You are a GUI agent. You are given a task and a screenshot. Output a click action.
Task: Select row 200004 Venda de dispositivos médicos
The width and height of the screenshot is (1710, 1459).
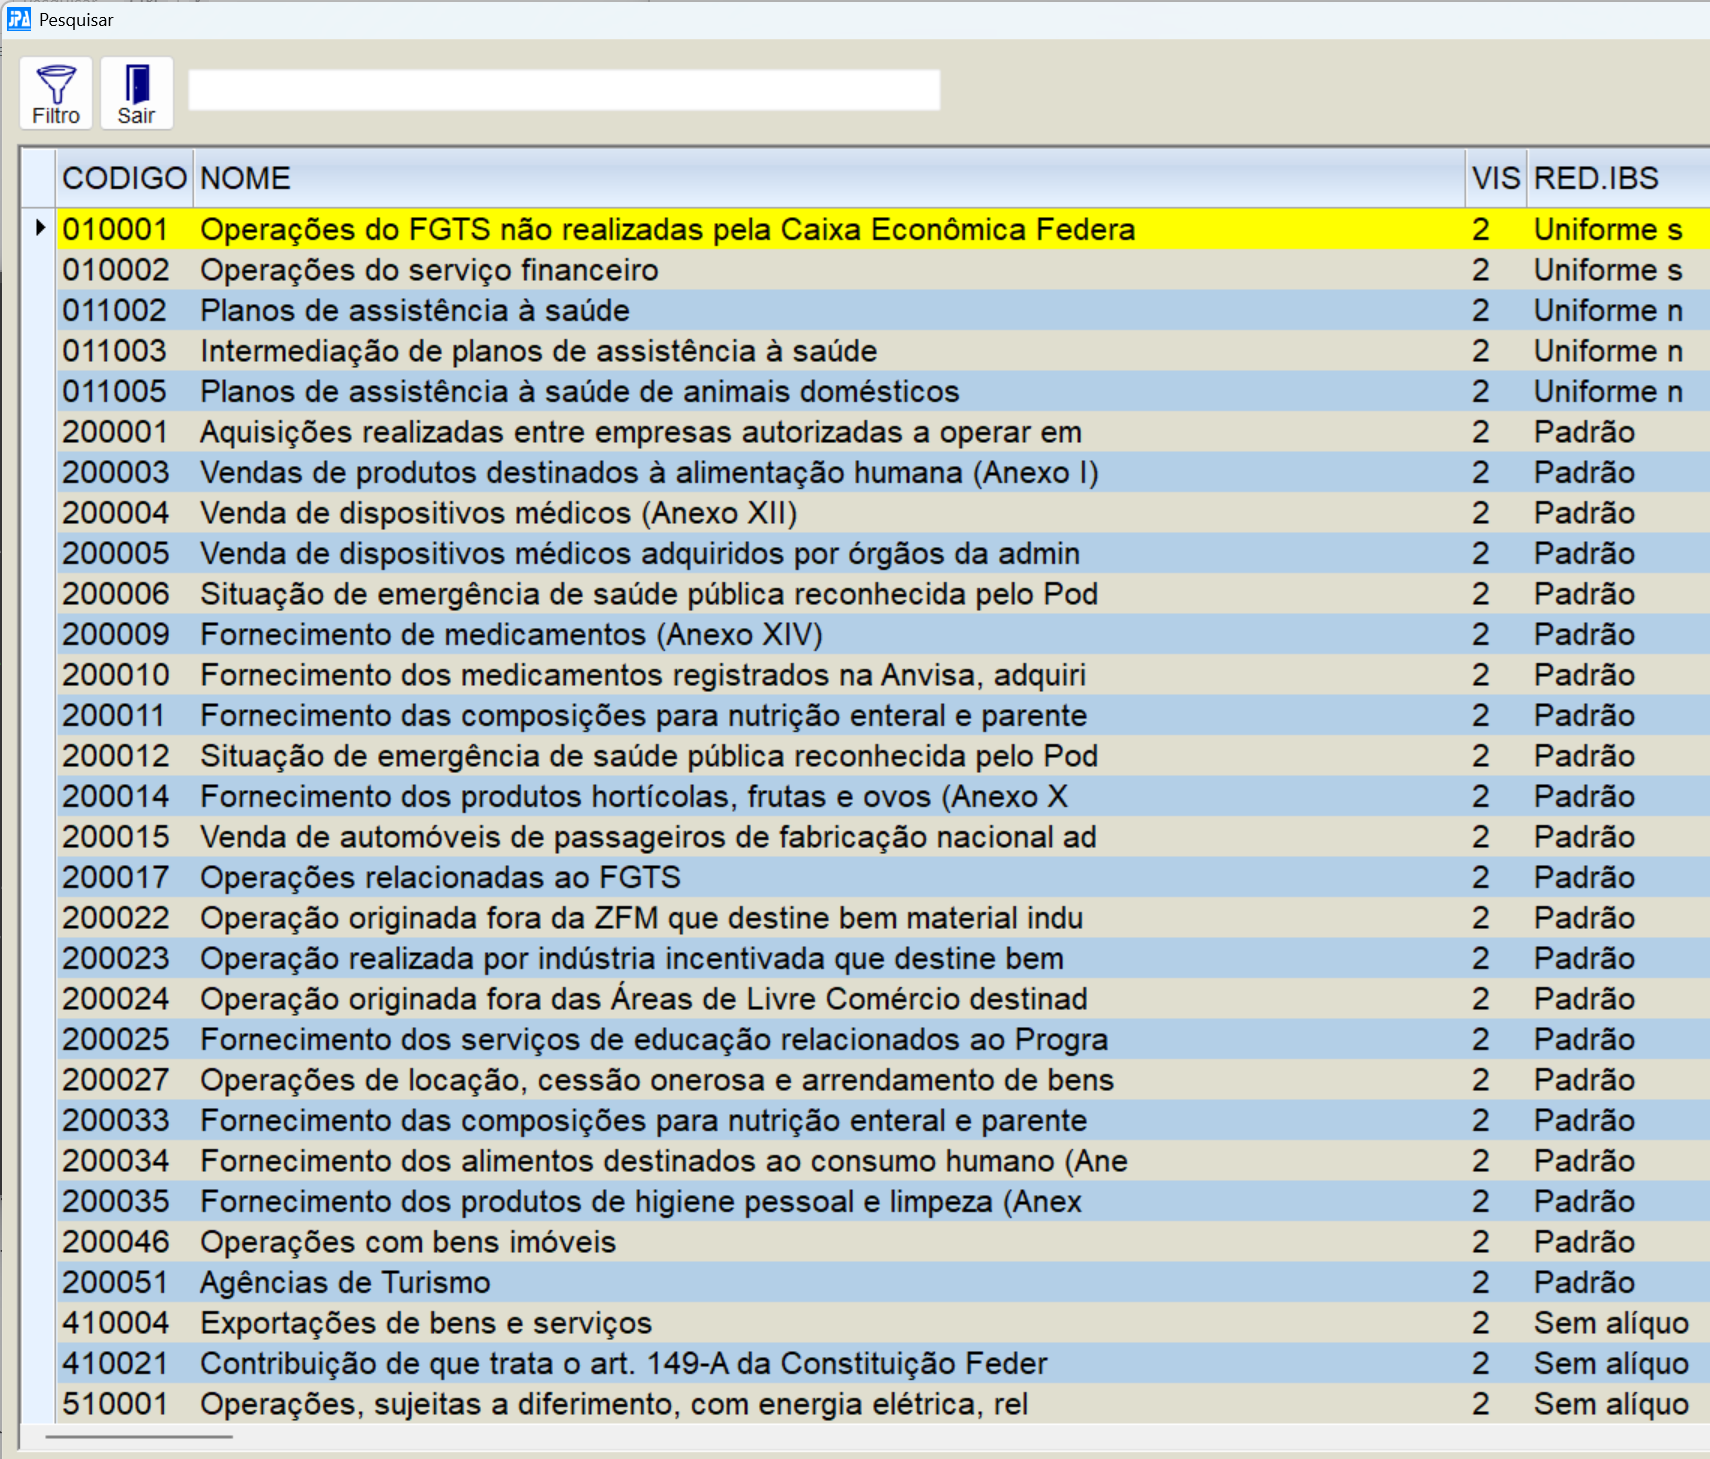498,513
